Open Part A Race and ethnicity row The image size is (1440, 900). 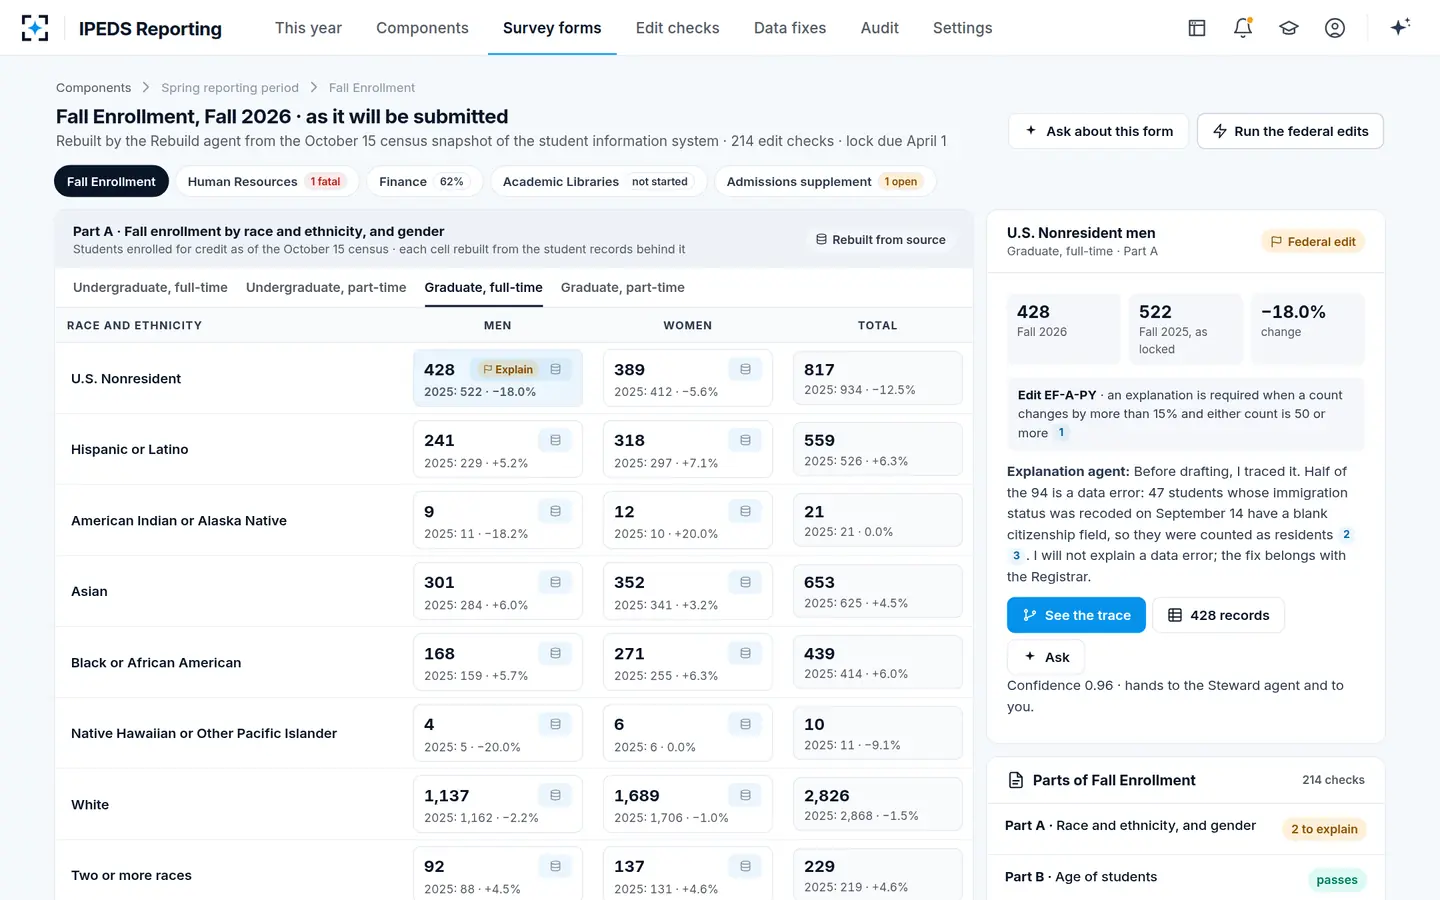pyautogui.click(x=1185, y=827)
